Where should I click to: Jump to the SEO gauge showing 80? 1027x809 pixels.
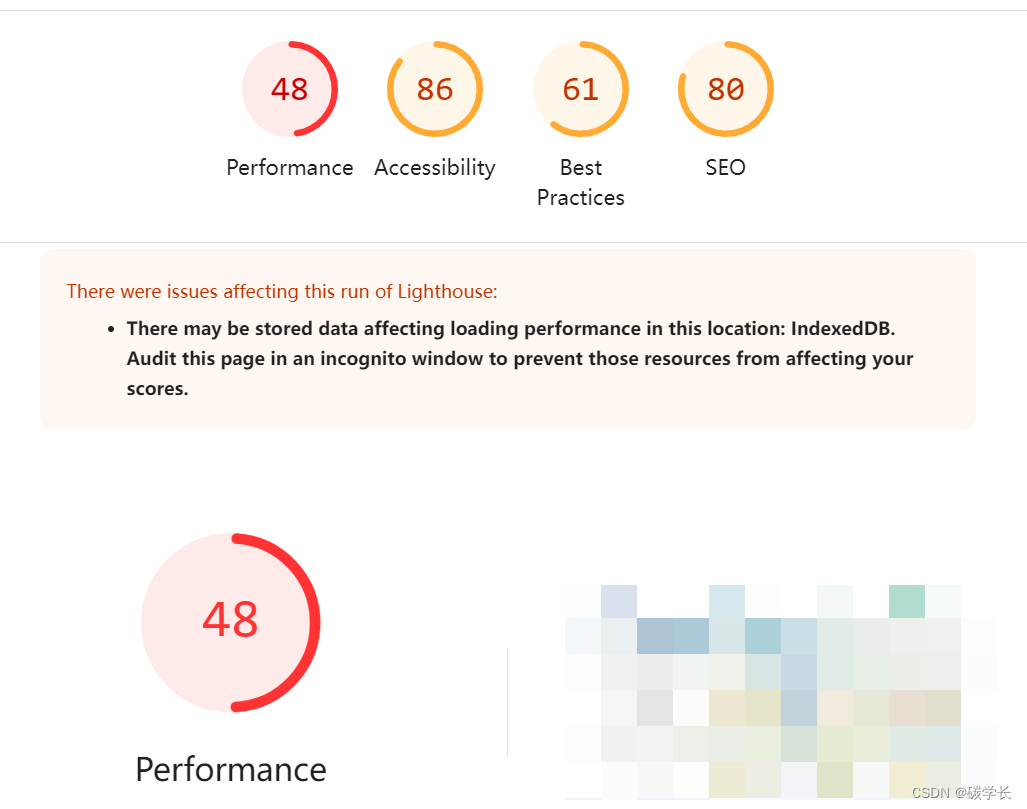click(726, 89)
